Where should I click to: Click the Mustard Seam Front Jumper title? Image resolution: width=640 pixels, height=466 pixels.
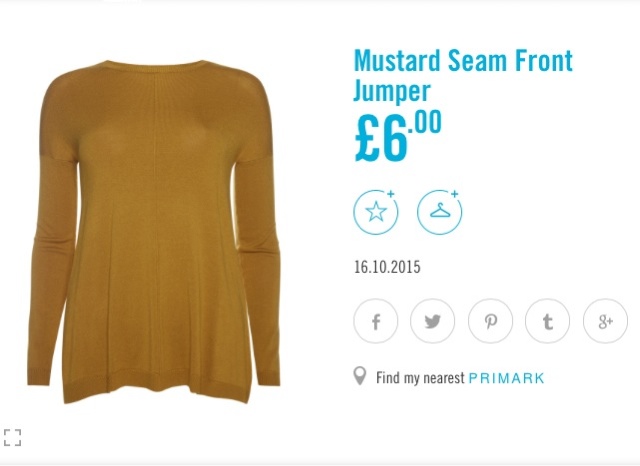(x=463, y=75)
